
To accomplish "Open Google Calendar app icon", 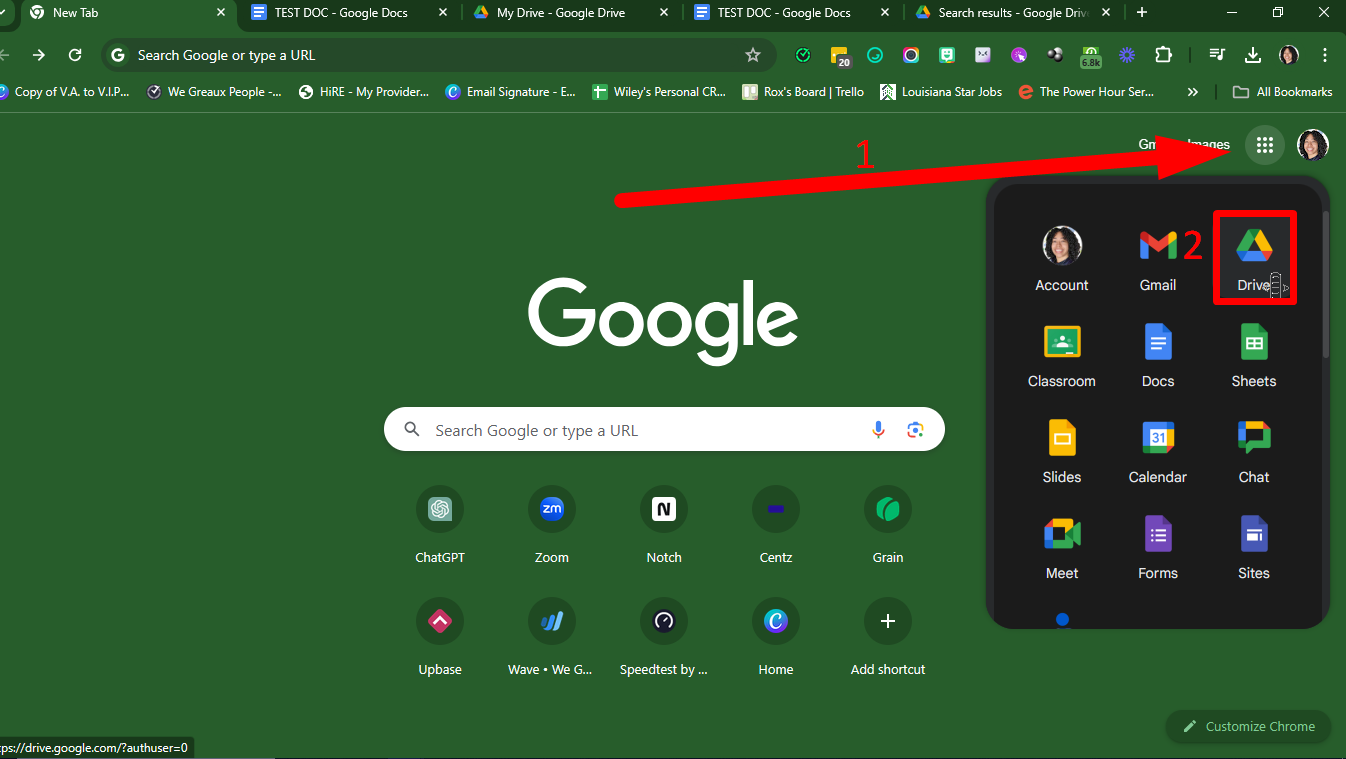I will 1157,450.
